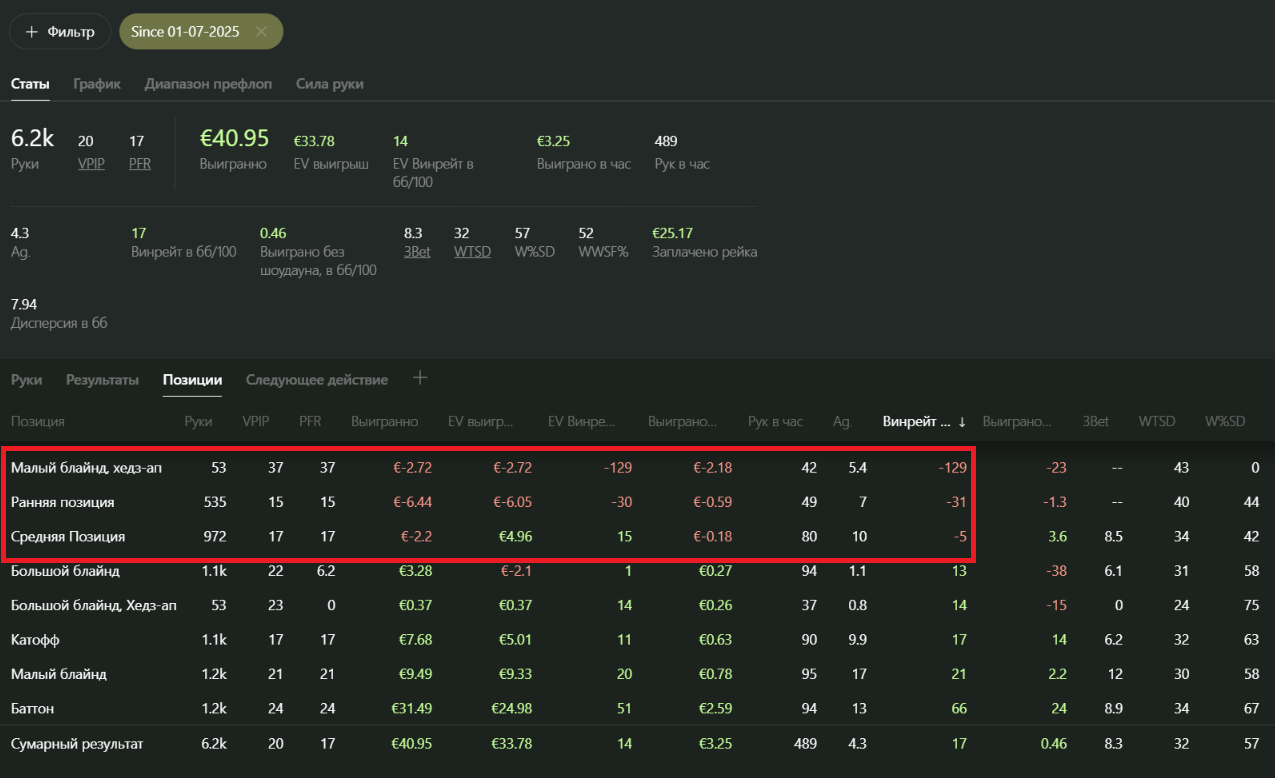Open the Диапазон префлоп tab
The width and height of the screenshot is (1275, 778).
coord(208,84)
